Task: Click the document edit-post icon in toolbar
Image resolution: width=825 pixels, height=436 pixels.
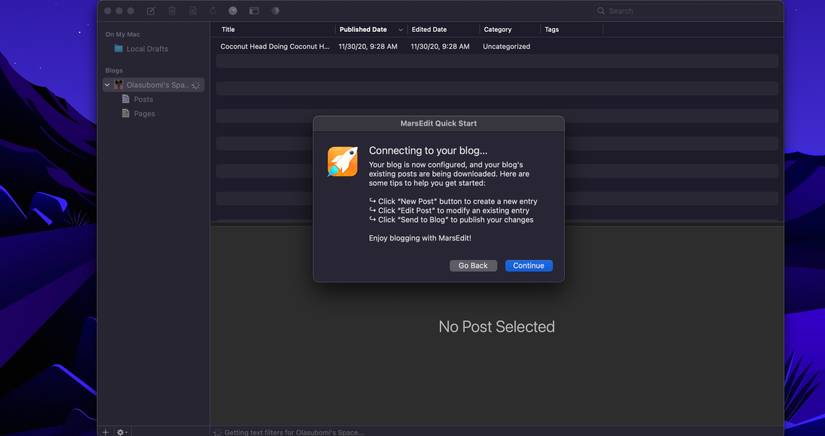Action: tap(193, 11)
